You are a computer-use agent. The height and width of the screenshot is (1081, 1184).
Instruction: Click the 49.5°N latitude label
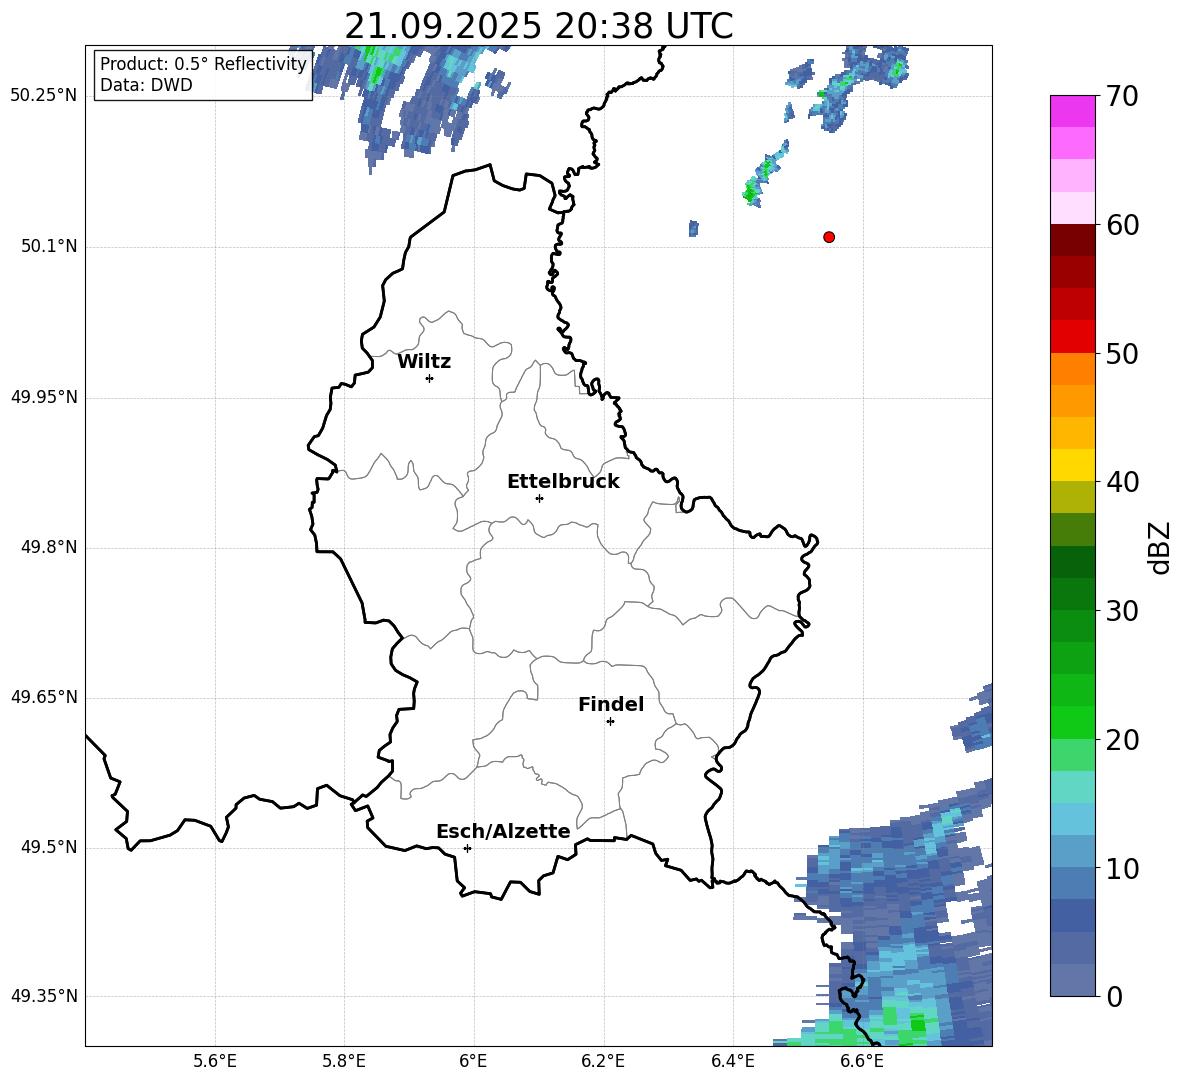point(49,847)
